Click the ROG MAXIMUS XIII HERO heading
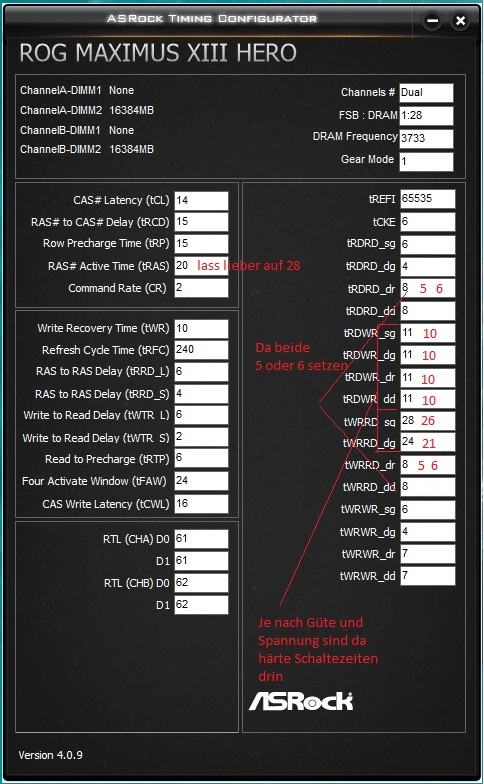 (x=158, y=53)
